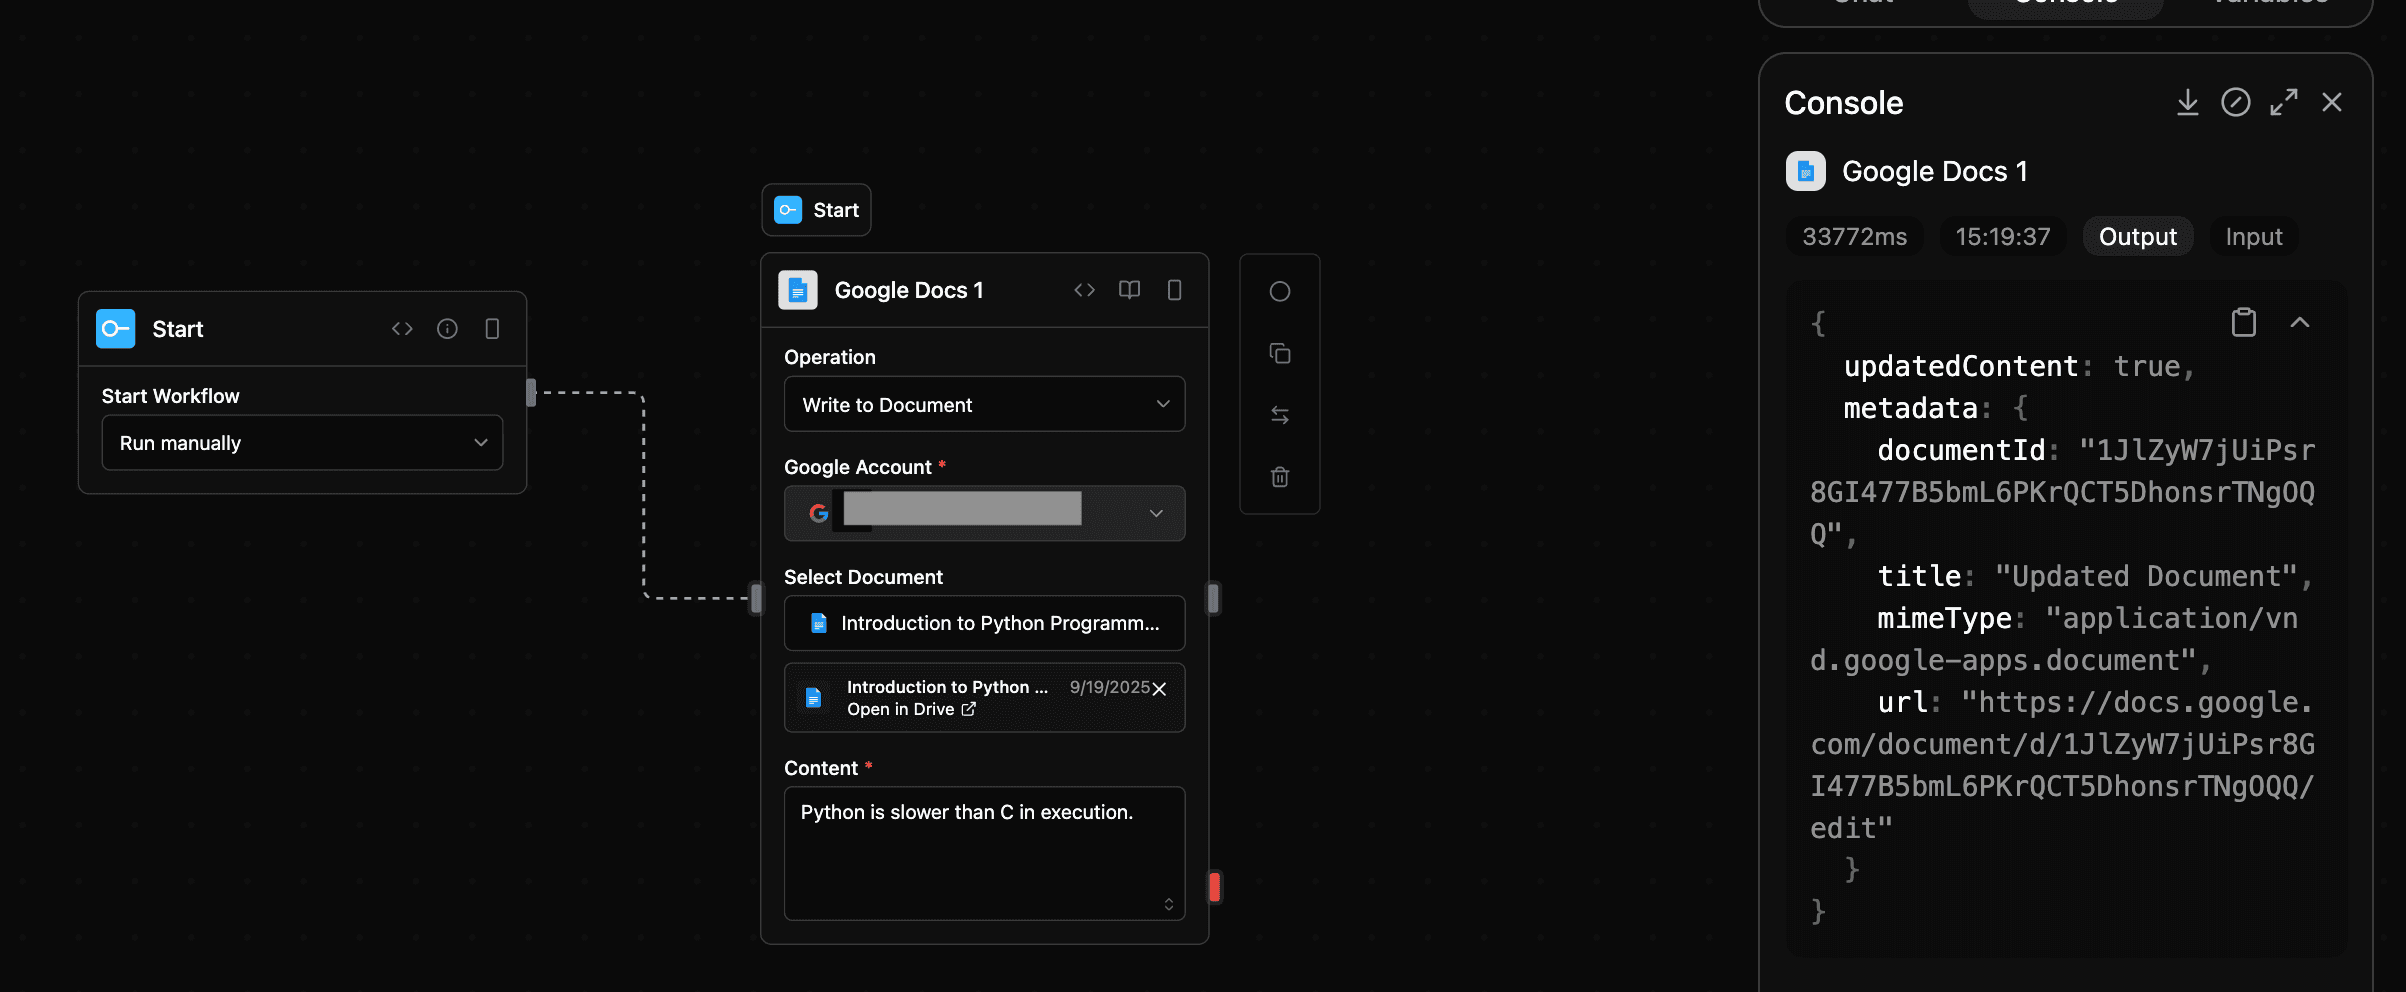The width and height of the screenshot is (2406, 992).
Task: Expand the Console panel to fullscreen
Action: tap(2284, 102)
